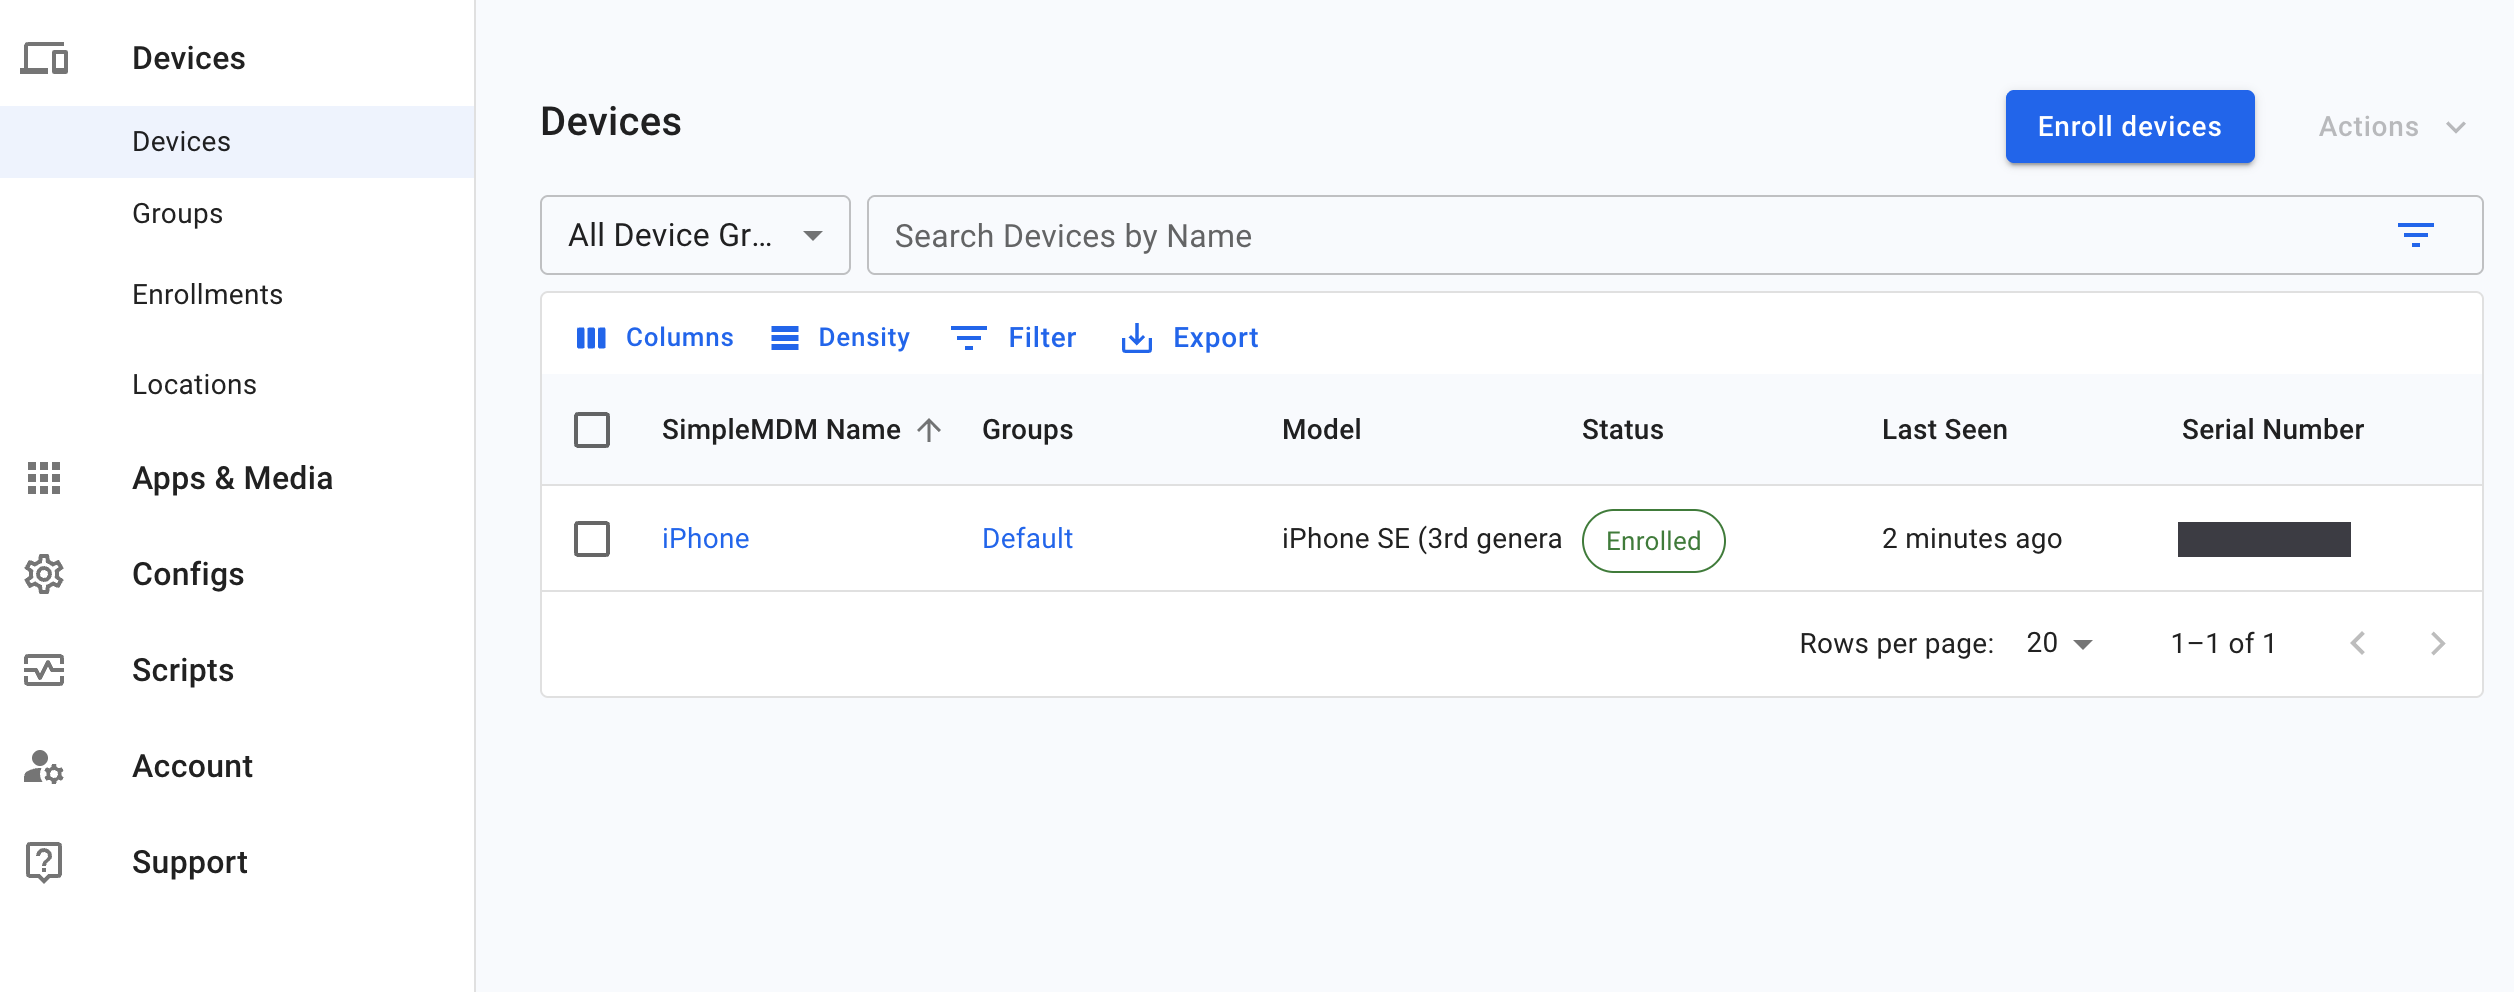Click the Last Seen column header
2514x992 pixels.
(x=1944, y=430)
